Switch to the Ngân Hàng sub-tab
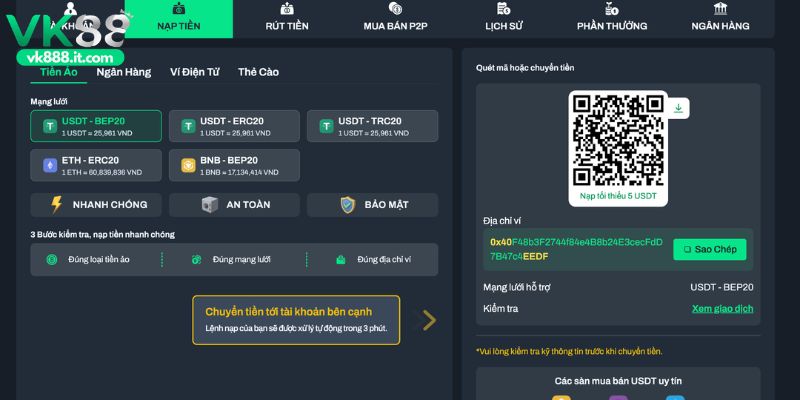The width and height of the screenshot is (800, 400). 123,72
